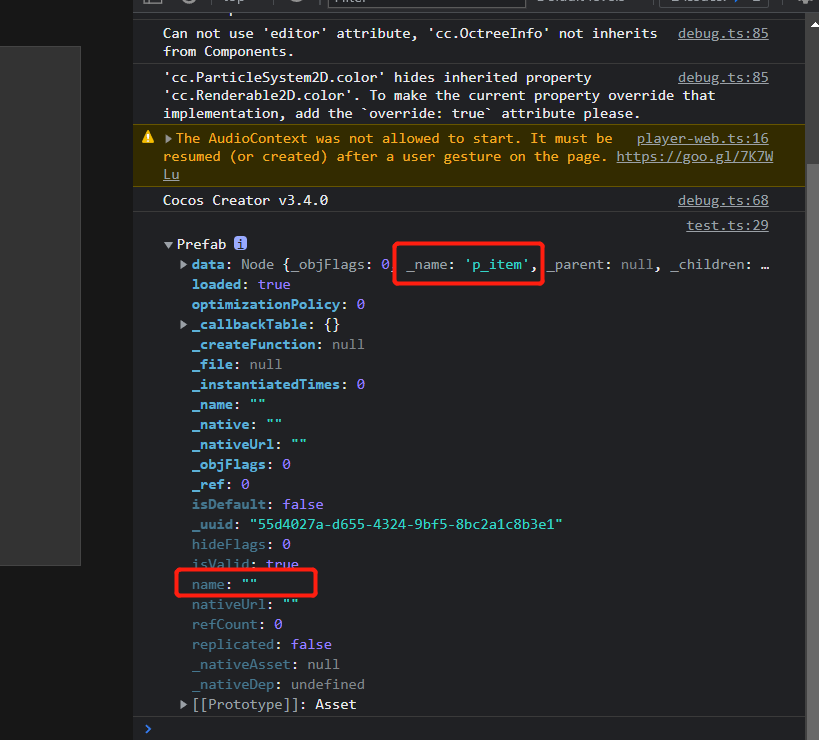This screenshot has height=740, width=819.
Task: Select the '_nativeDep: undefined' row
Action: coord(278,685)
